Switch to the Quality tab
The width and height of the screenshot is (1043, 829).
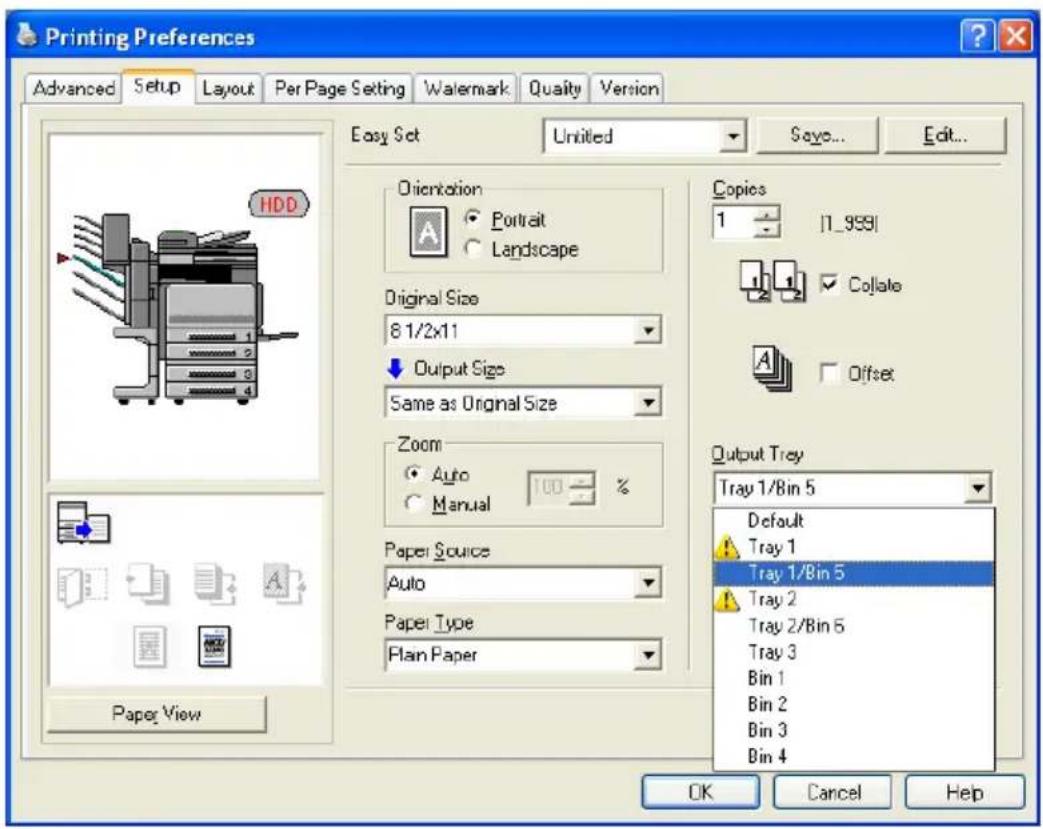[x=555, y=88]
